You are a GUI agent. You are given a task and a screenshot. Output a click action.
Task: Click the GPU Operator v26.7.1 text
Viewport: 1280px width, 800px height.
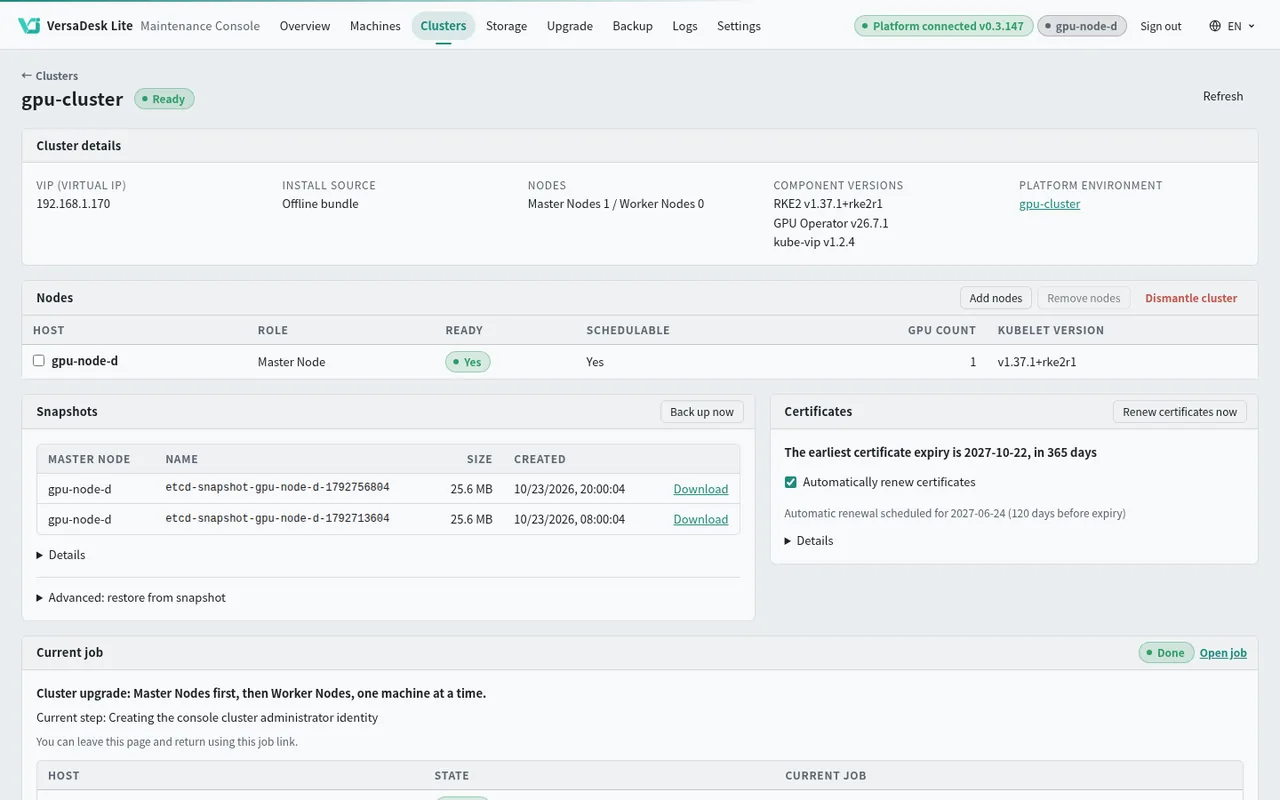[831, 223]
